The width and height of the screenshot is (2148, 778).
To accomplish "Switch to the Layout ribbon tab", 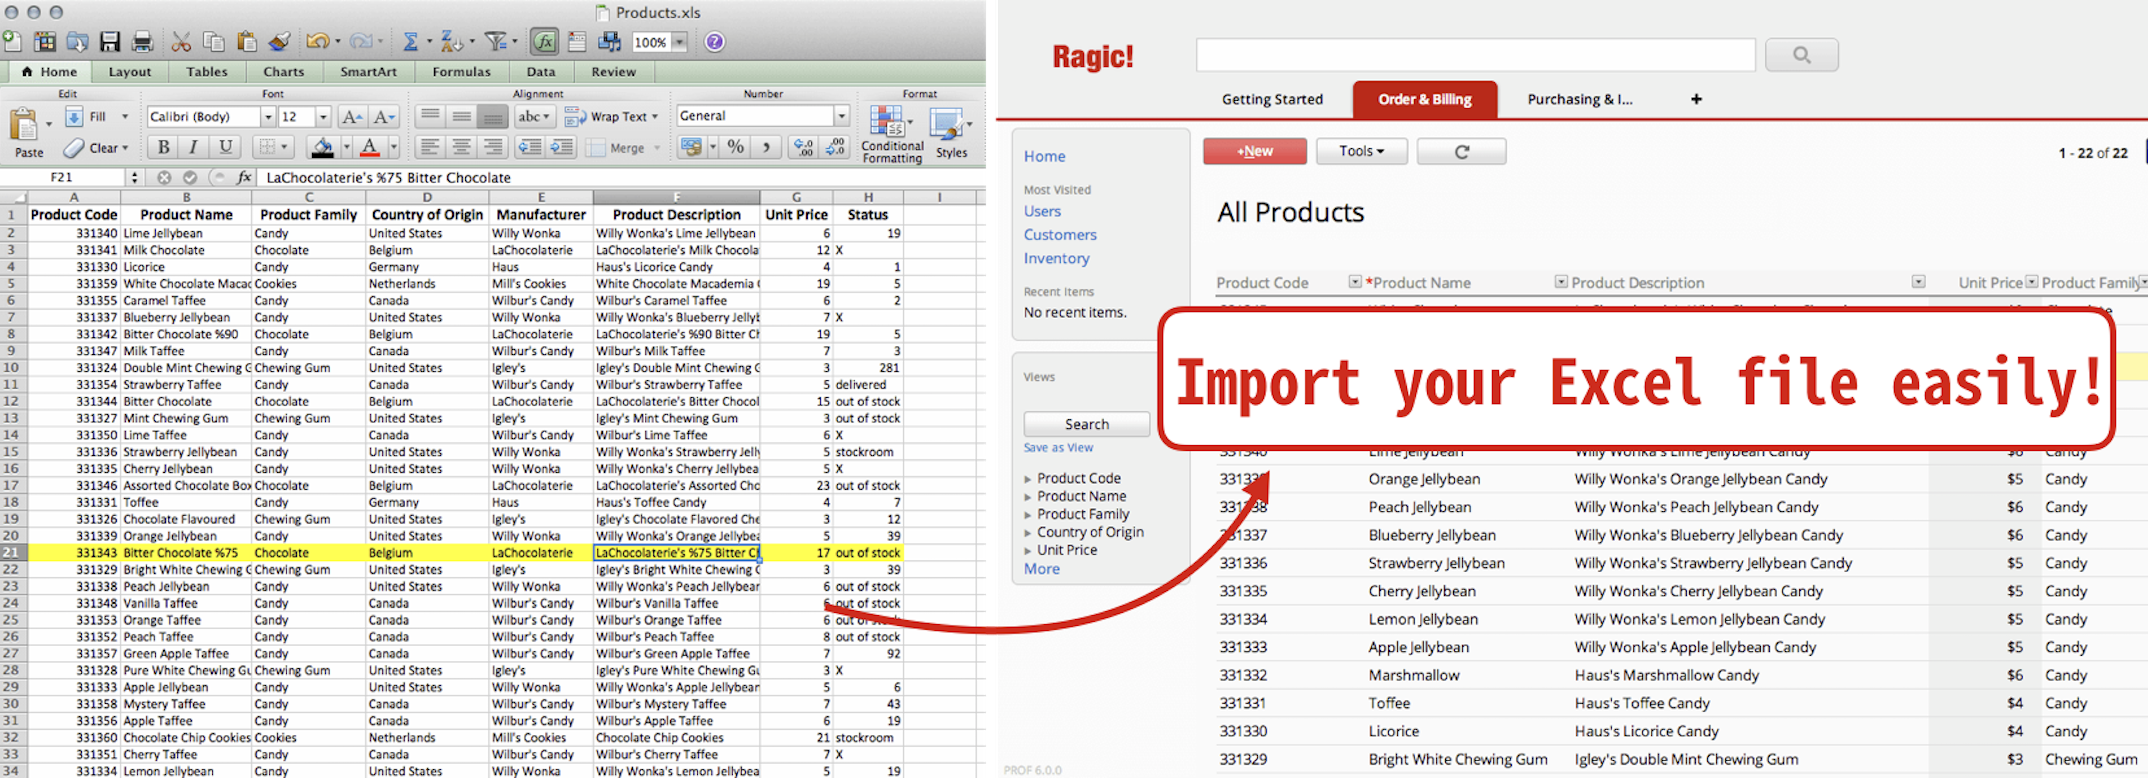I will click(130, 72).
